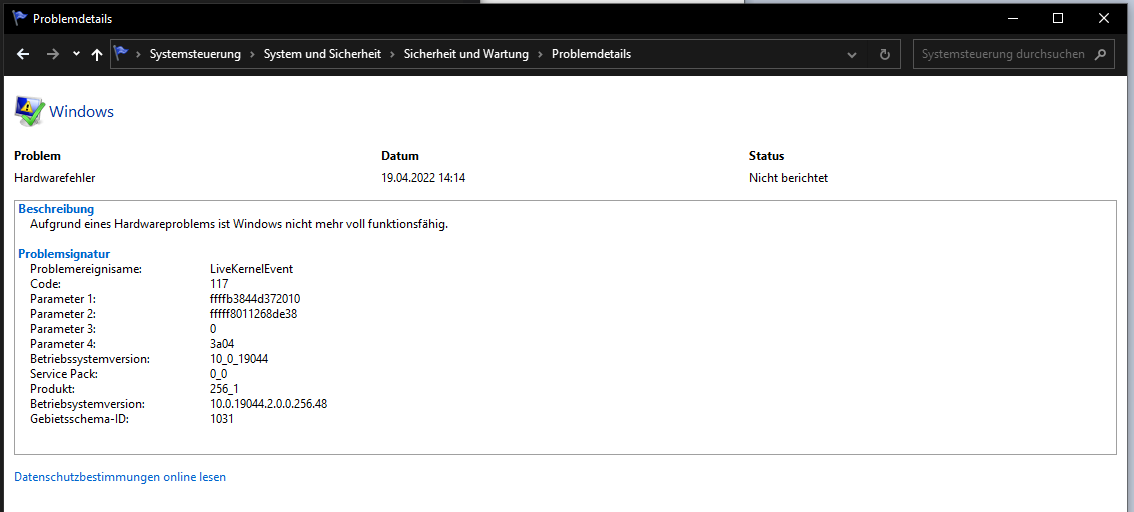Go back with the Back arrow

pos(23,54)
